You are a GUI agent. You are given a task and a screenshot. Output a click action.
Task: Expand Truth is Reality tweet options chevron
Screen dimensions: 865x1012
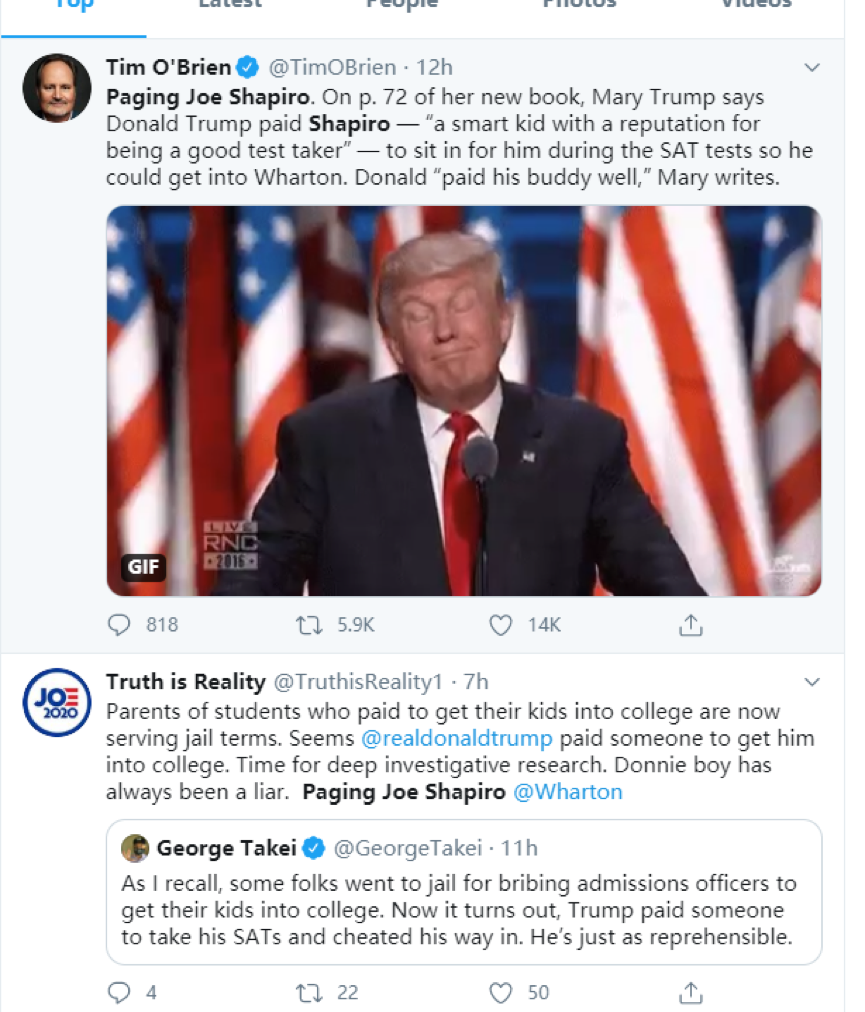point(812,683)
